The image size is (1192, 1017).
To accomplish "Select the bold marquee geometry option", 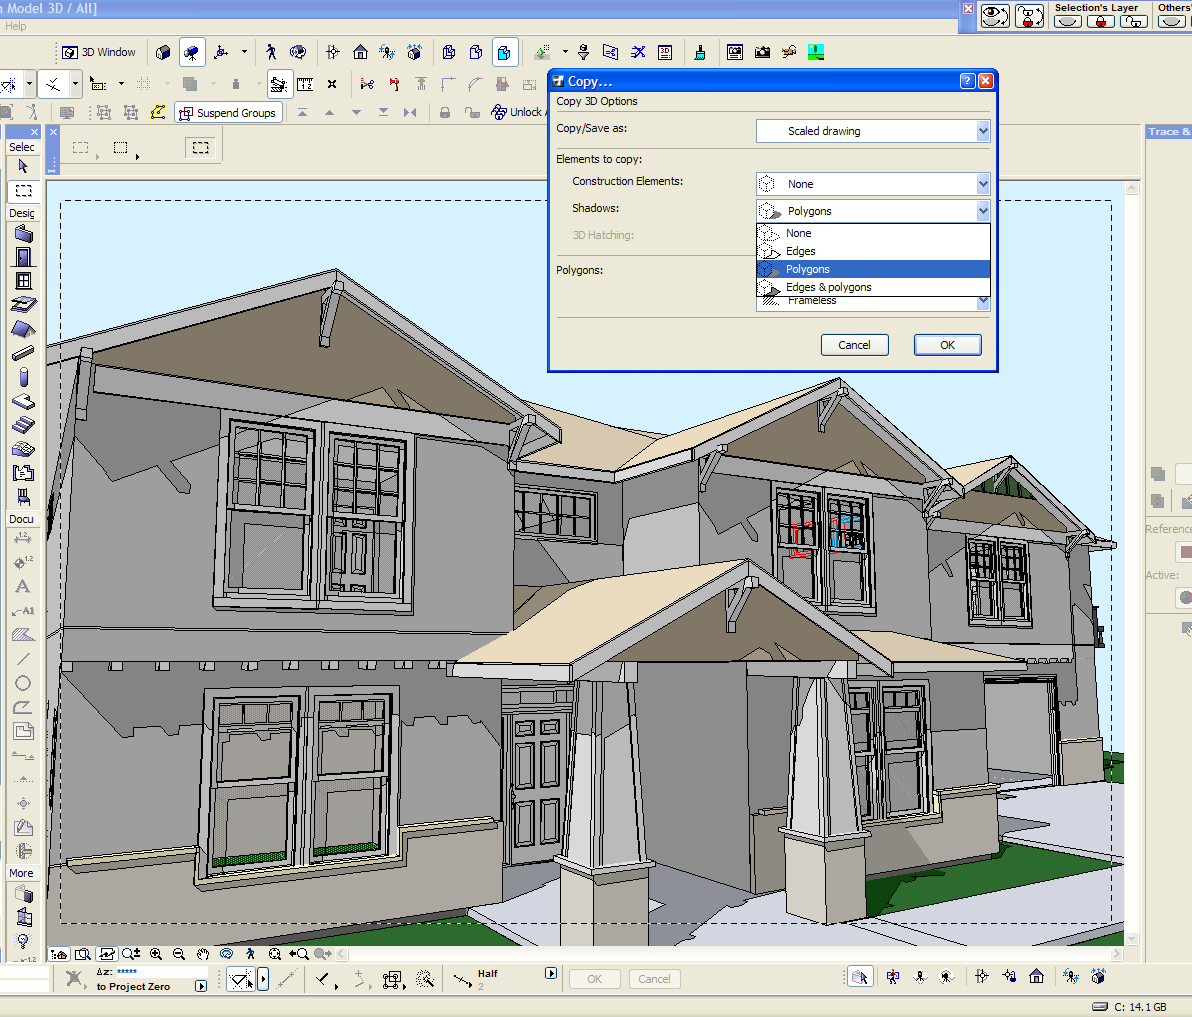I will (x=201, y=147).
